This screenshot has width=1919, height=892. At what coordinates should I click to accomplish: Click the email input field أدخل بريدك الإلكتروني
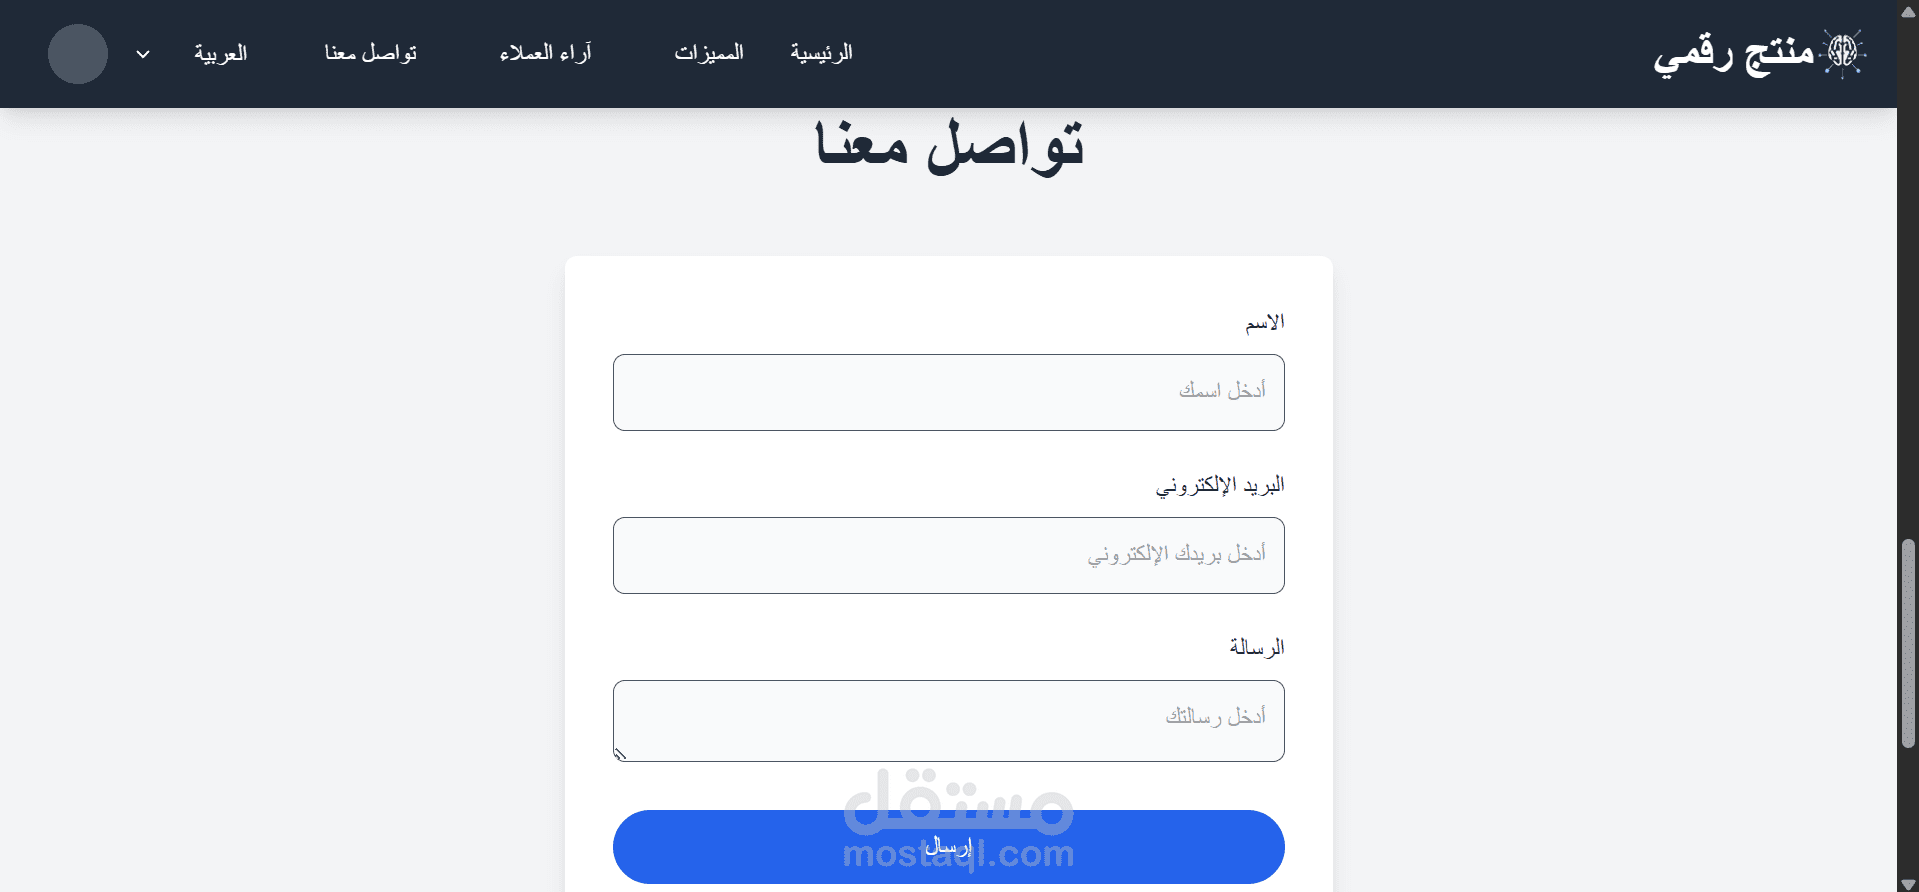(948, 555)
